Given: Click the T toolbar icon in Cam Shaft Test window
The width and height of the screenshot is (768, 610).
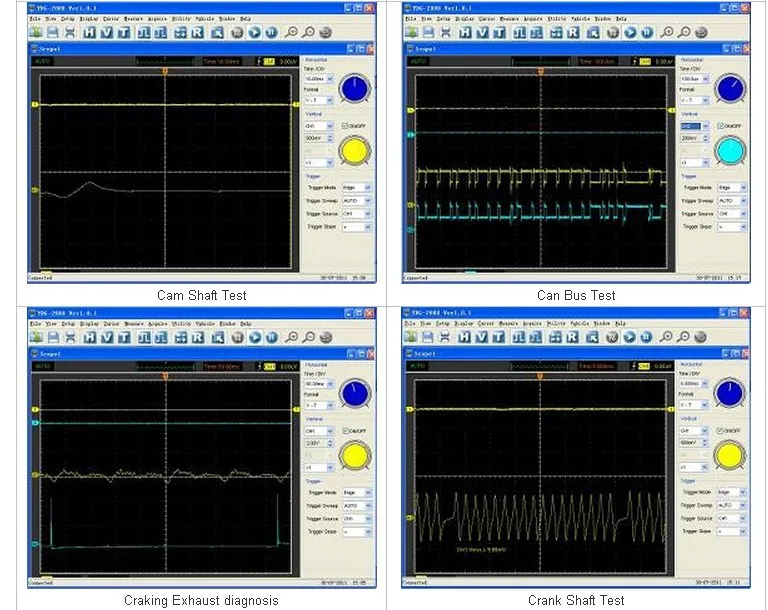Looking at the screenshot, I should coord(124,32).
